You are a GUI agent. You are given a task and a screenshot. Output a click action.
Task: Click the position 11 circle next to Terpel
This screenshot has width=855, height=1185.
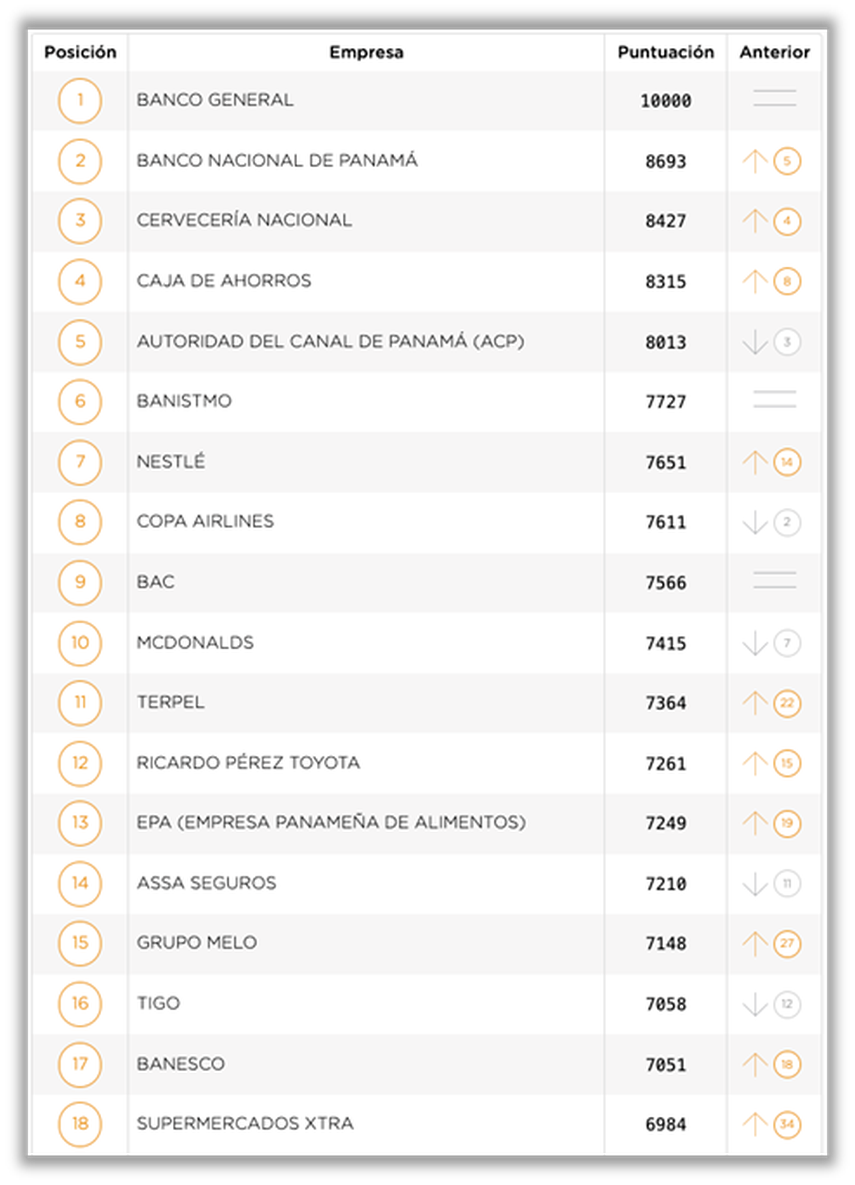pyautogui.click(x=80, y=703)
